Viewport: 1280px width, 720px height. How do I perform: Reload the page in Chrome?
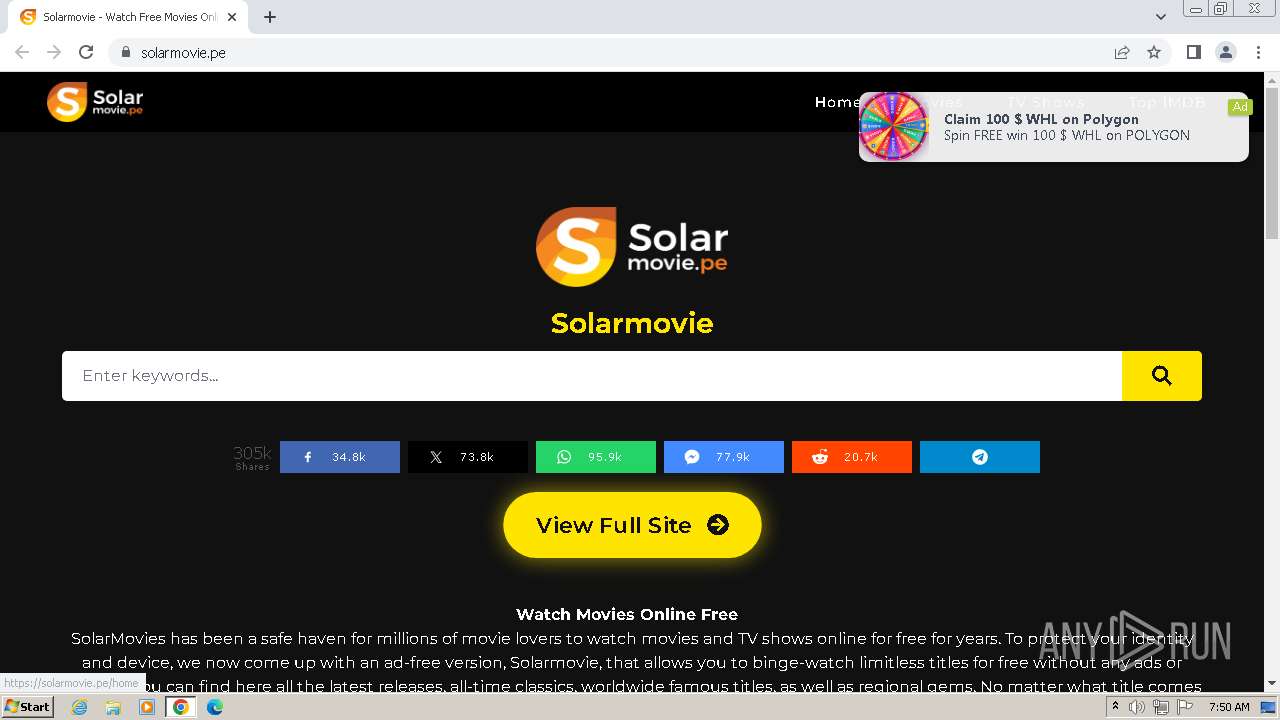tap(86, 52)
